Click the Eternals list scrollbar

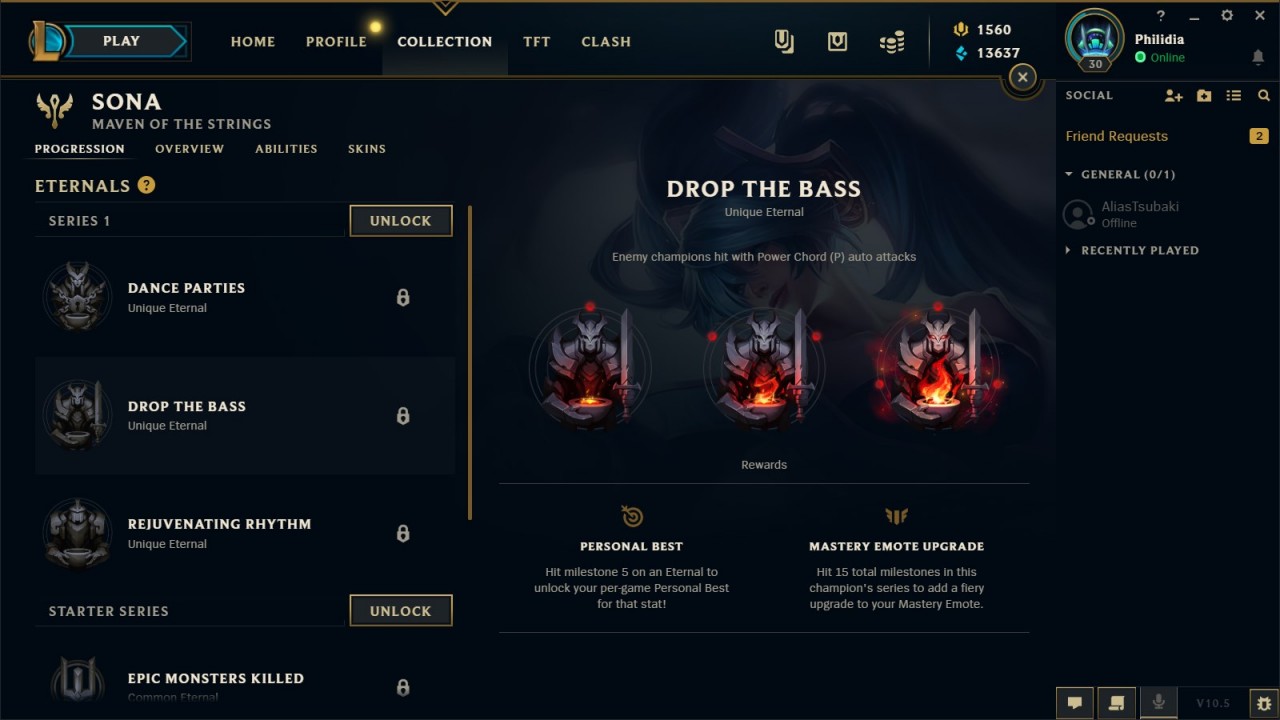point(470,362)
